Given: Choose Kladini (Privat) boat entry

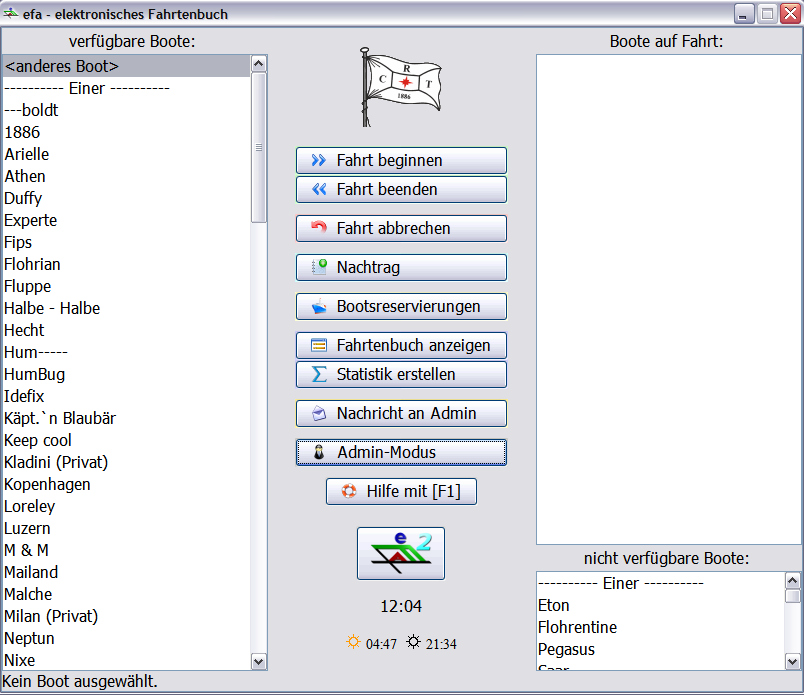Looking at the screenshot, I should click(56, 462).
